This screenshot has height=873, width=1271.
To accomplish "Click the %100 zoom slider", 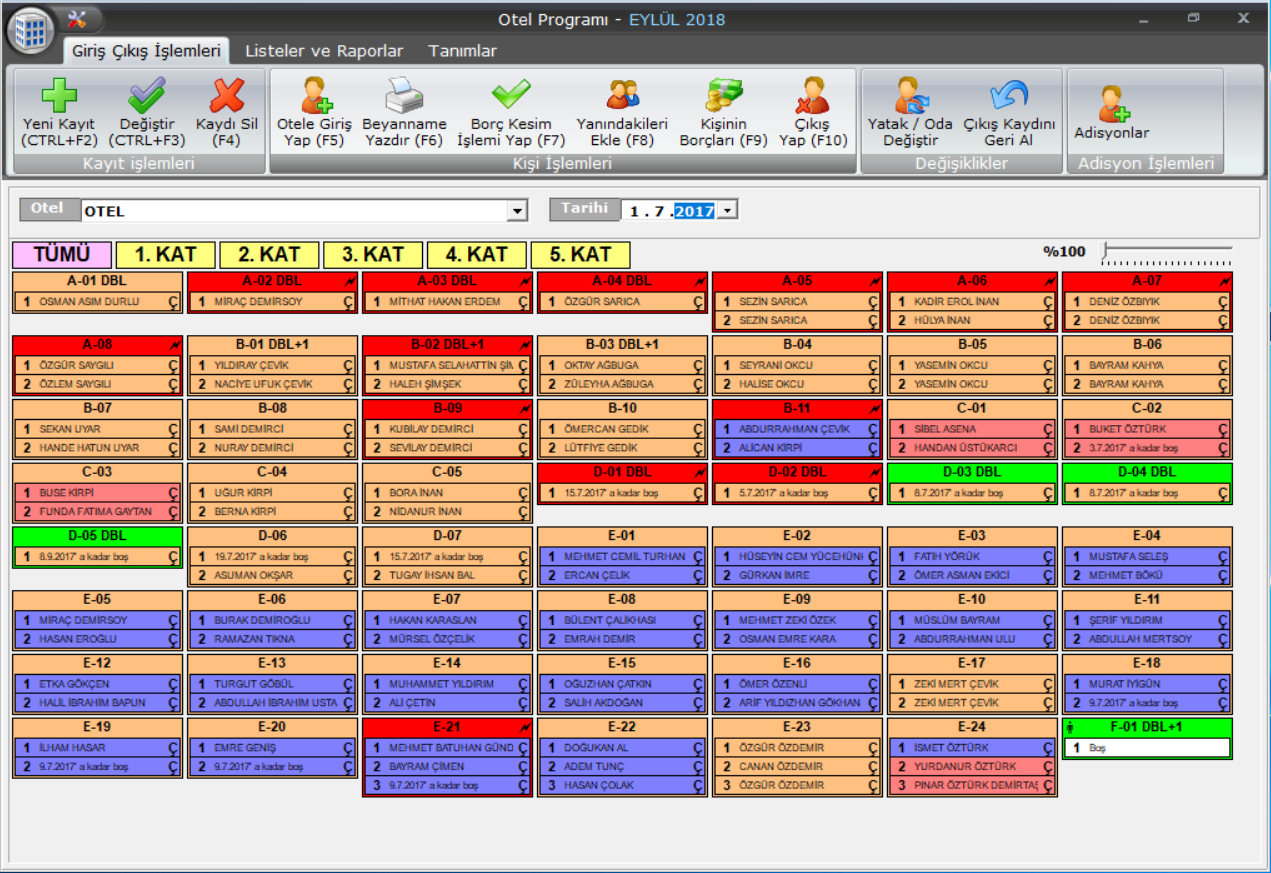I will 1166,252.
